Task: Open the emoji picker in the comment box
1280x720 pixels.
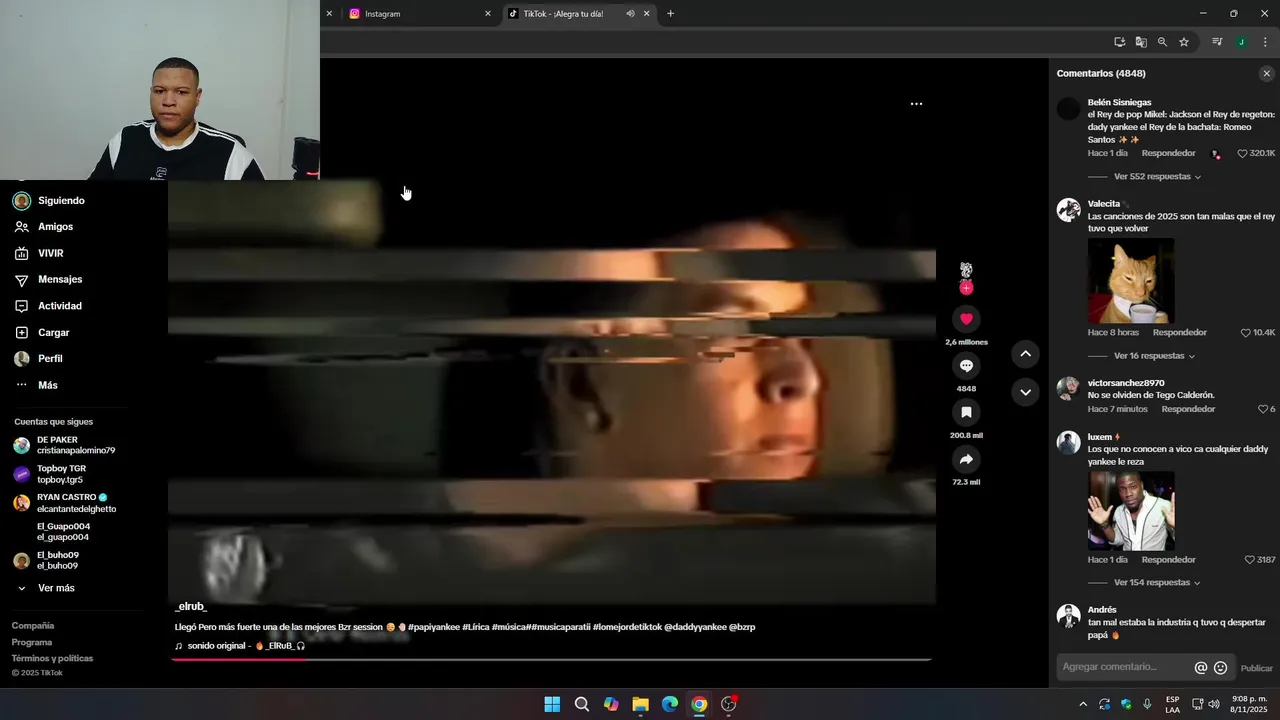Action: tap(1220, 668)
